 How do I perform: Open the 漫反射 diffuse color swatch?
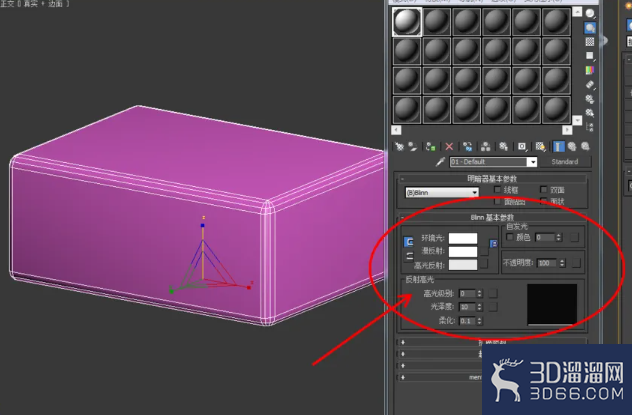tap(463, 251)
